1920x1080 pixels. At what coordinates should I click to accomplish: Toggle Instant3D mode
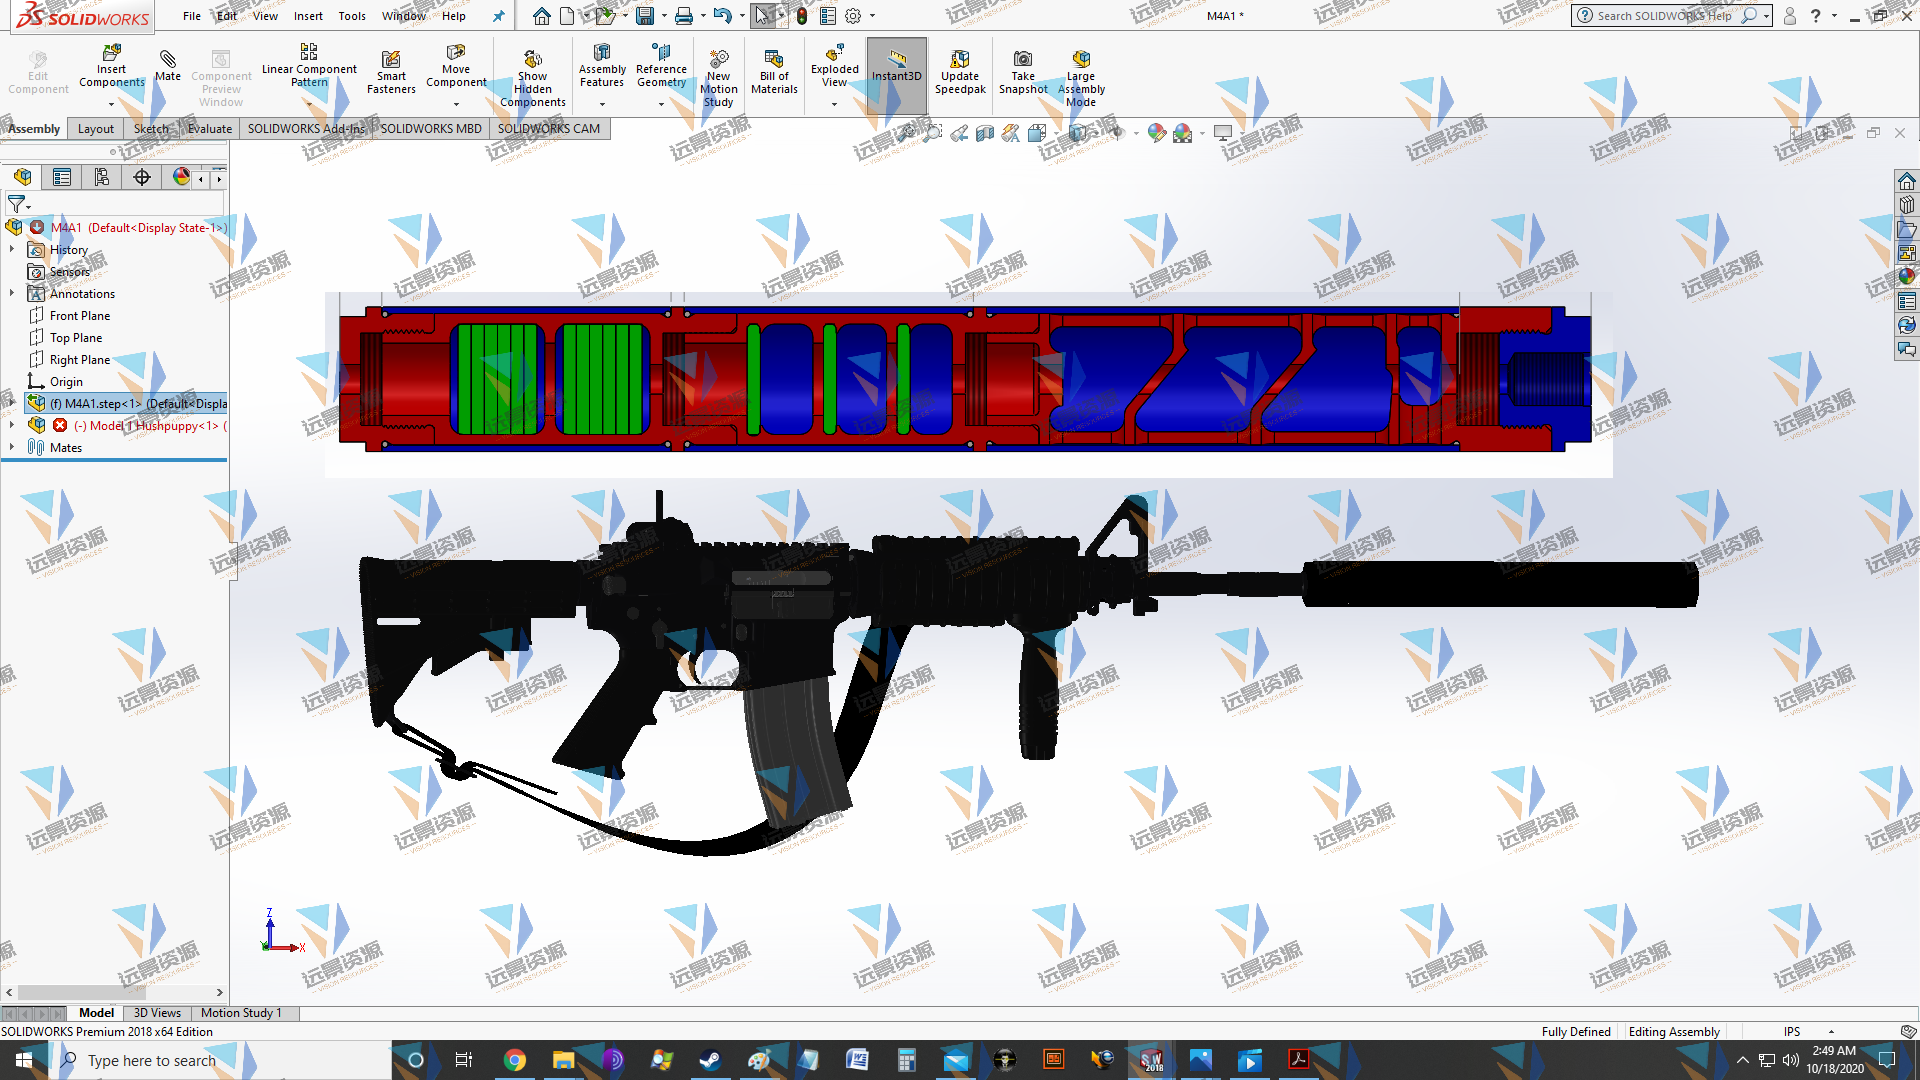coord(896,66)
